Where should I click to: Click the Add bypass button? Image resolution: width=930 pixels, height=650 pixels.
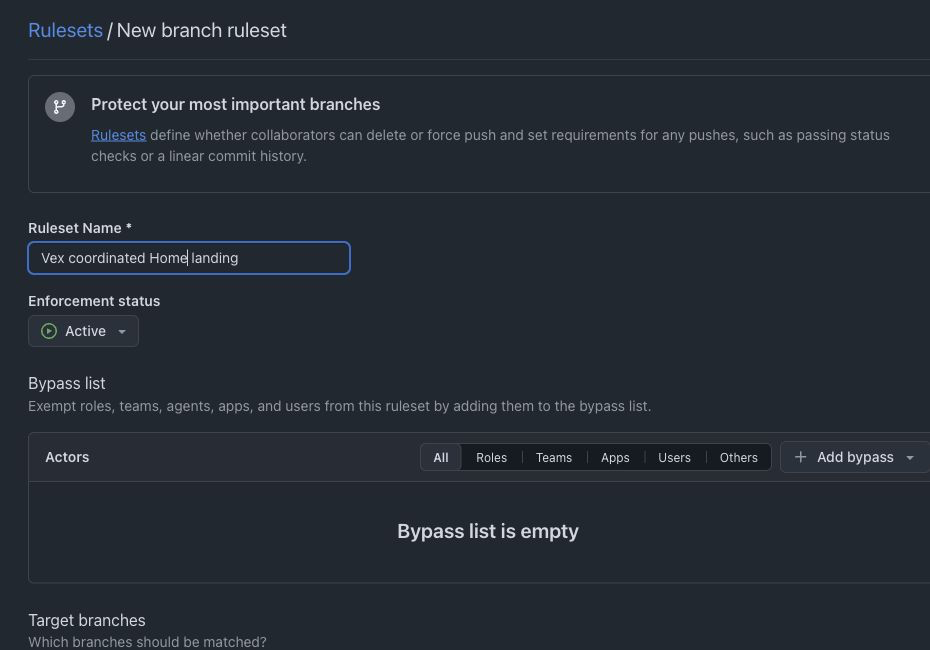[854, 457]
